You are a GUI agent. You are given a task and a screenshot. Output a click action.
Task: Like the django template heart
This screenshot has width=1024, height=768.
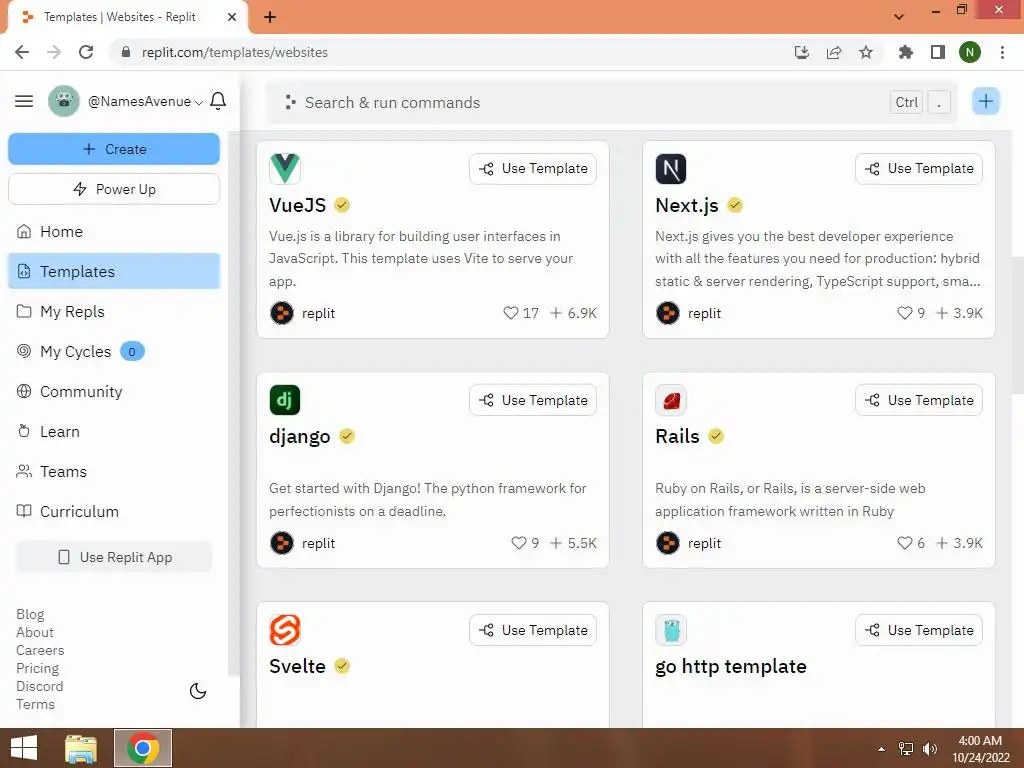(x=519, y=543)
